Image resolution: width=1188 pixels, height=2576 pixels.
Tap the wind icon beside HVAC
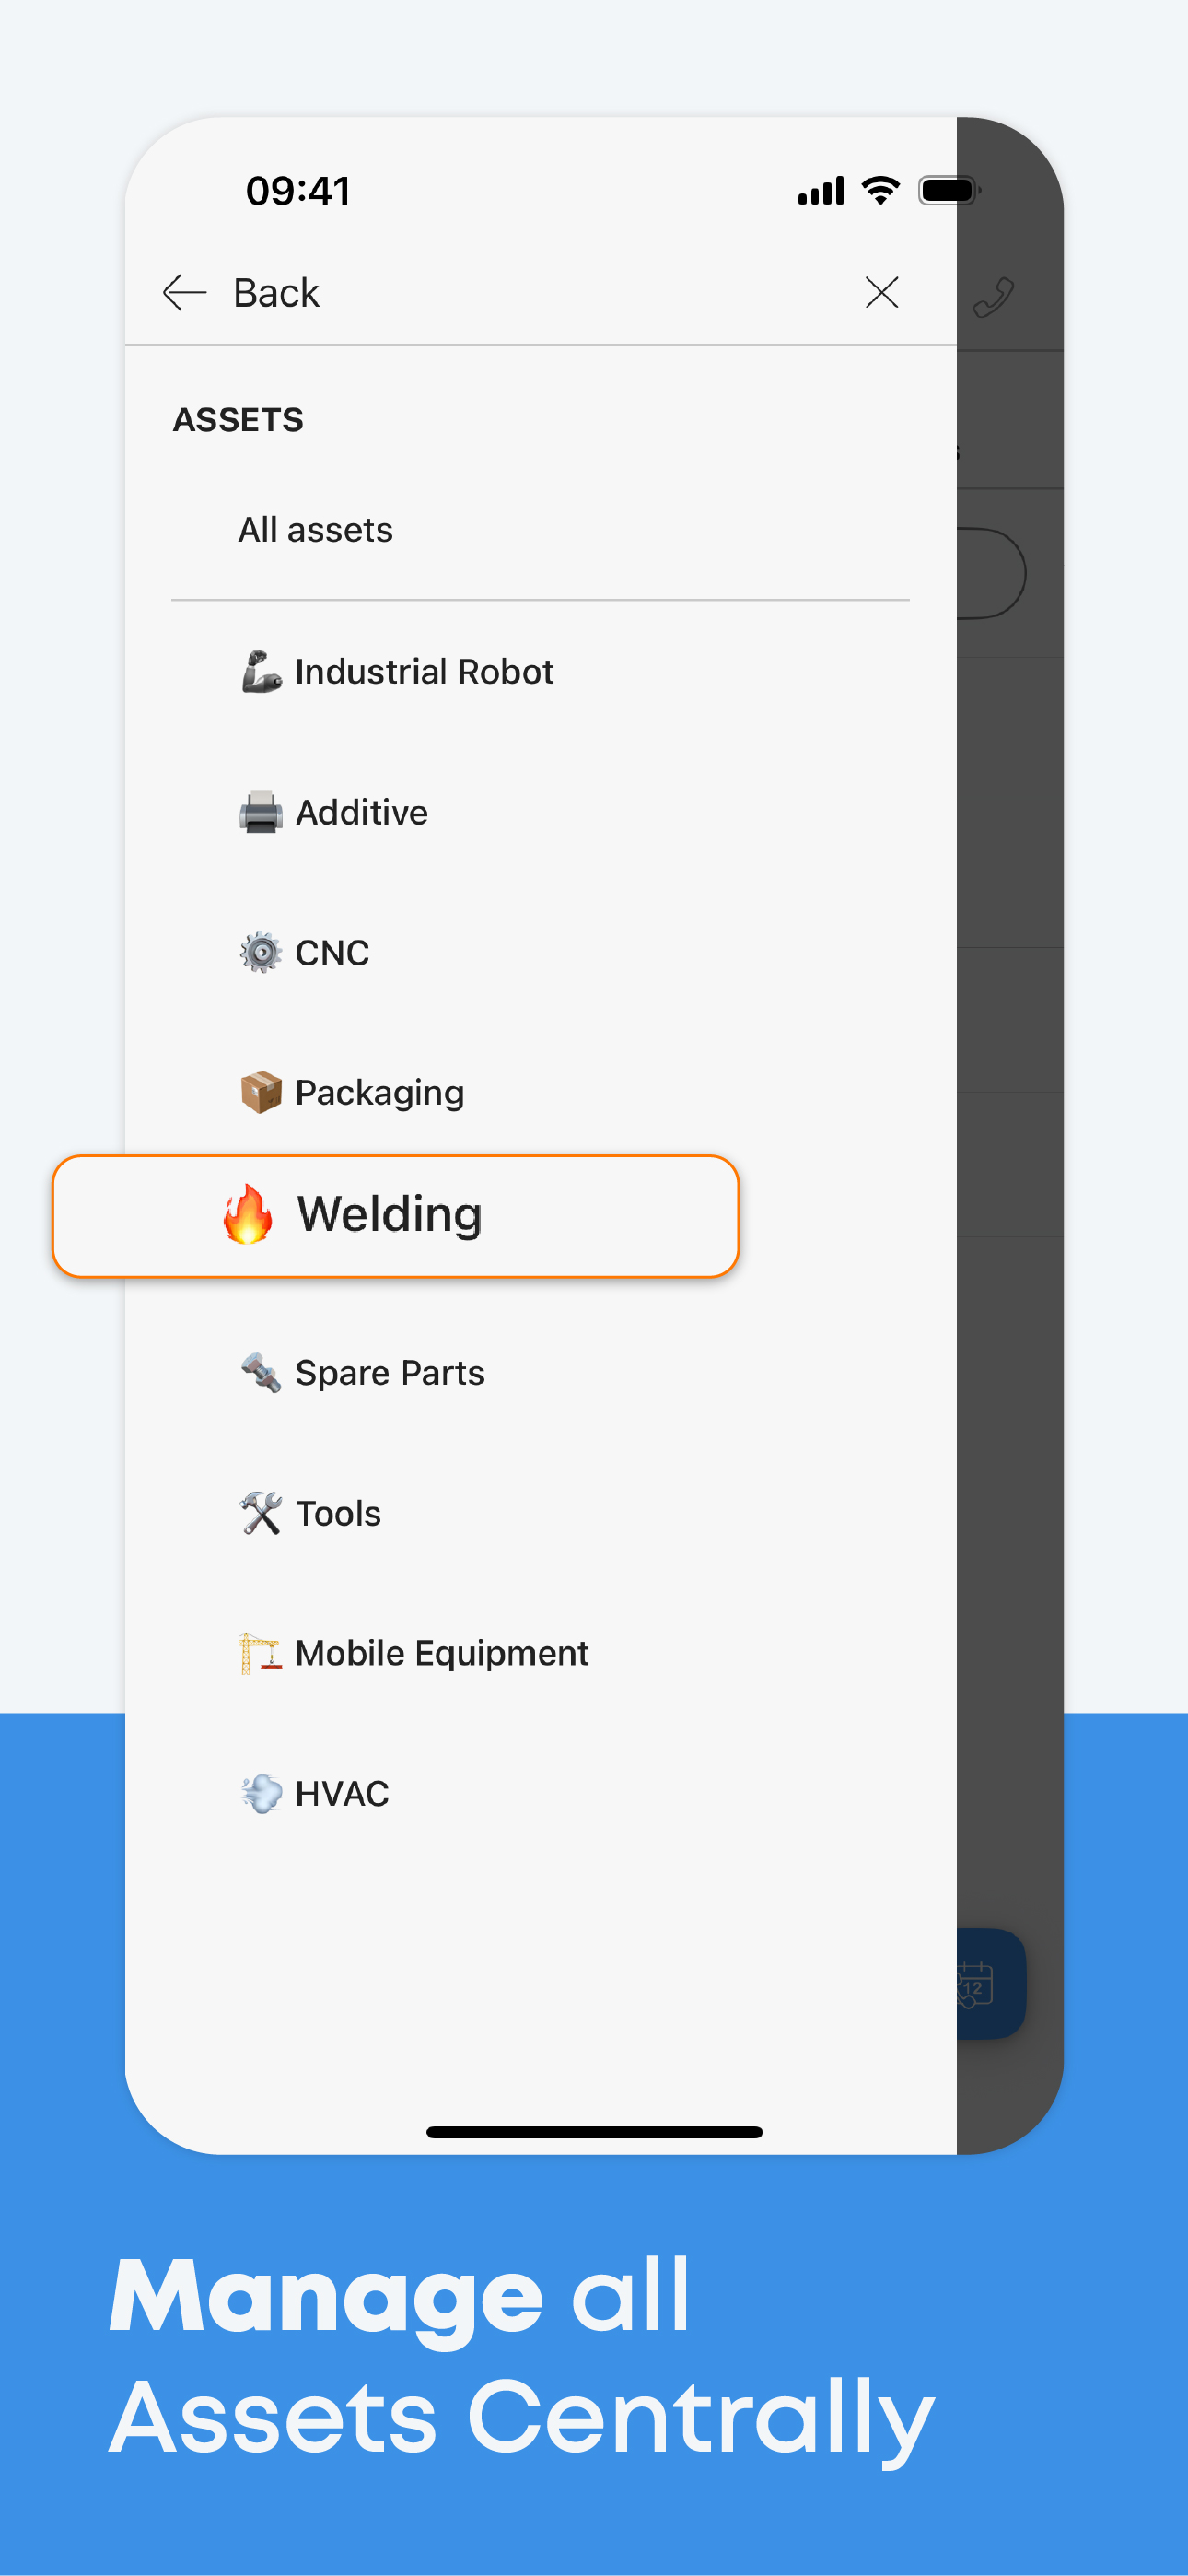tap(261, 1793)
